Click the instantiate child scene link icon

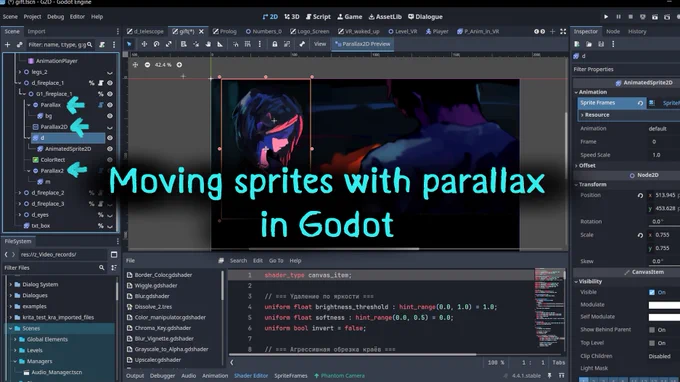point(20,44)
